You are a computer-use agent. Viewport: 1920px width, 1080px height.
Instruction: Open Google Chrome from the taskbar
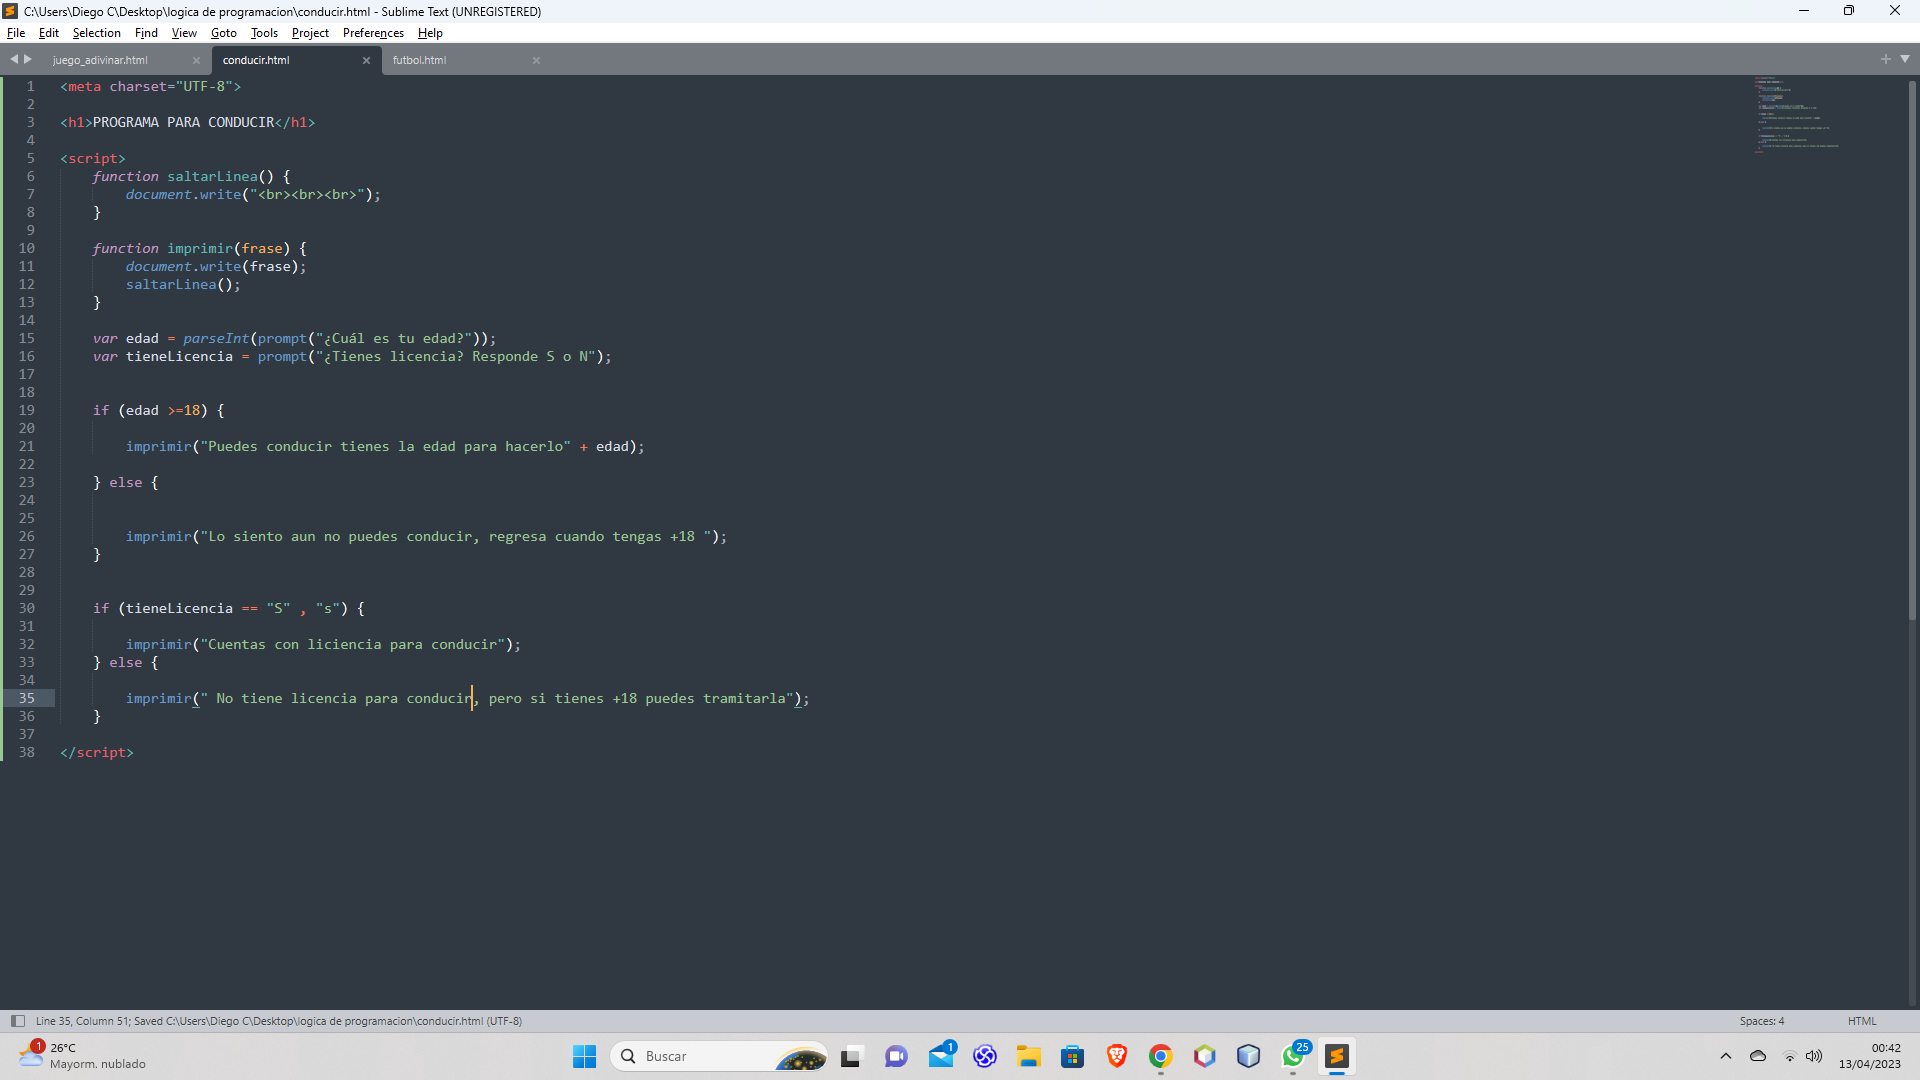click(x=1161, y=1056)
